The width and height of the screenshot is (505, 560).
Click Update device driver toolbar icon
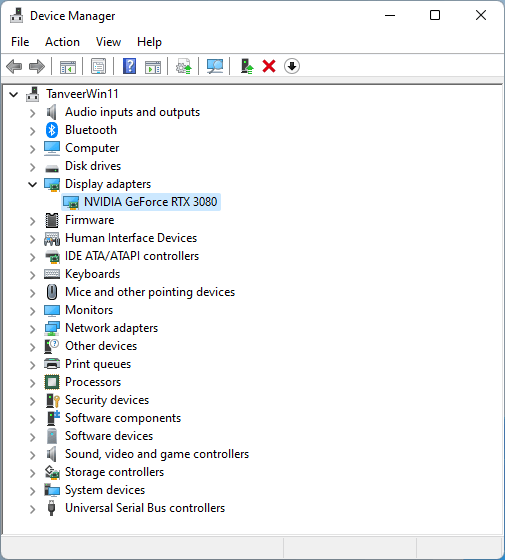click(x=184, y=66)
